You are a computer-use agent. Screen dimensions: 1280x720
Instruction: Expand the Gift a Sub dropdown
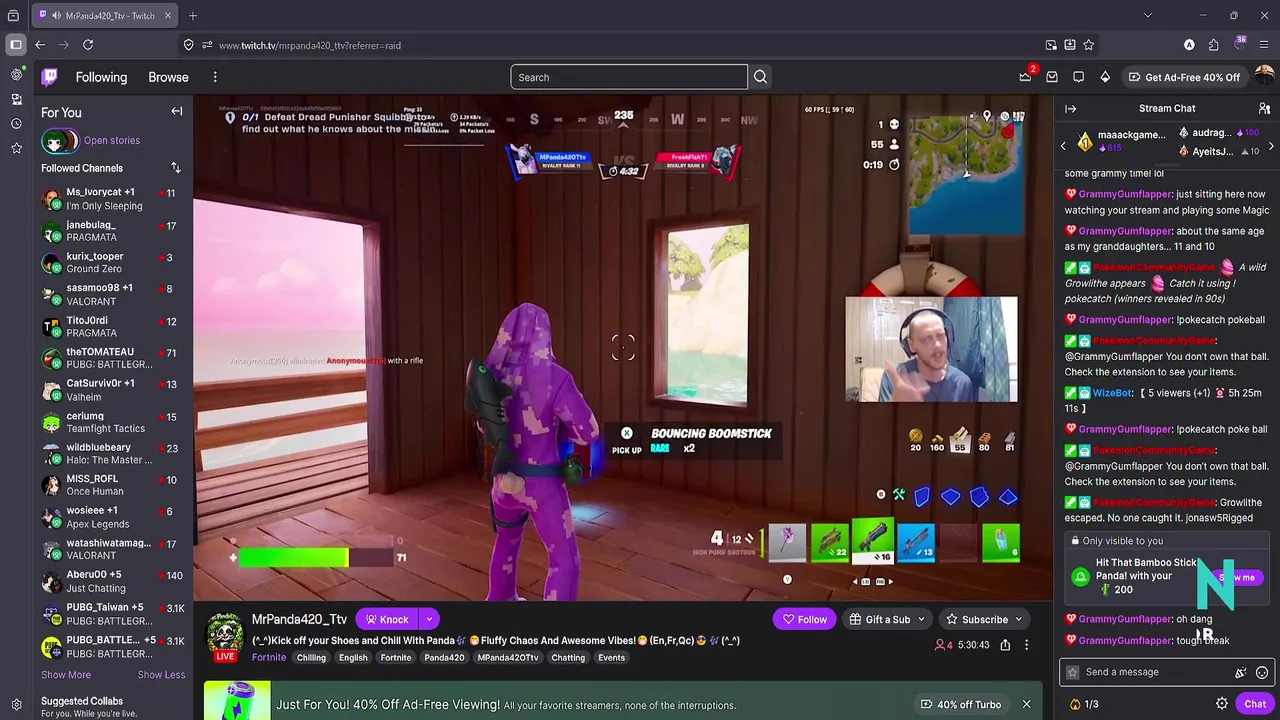(x=921, y=619)
